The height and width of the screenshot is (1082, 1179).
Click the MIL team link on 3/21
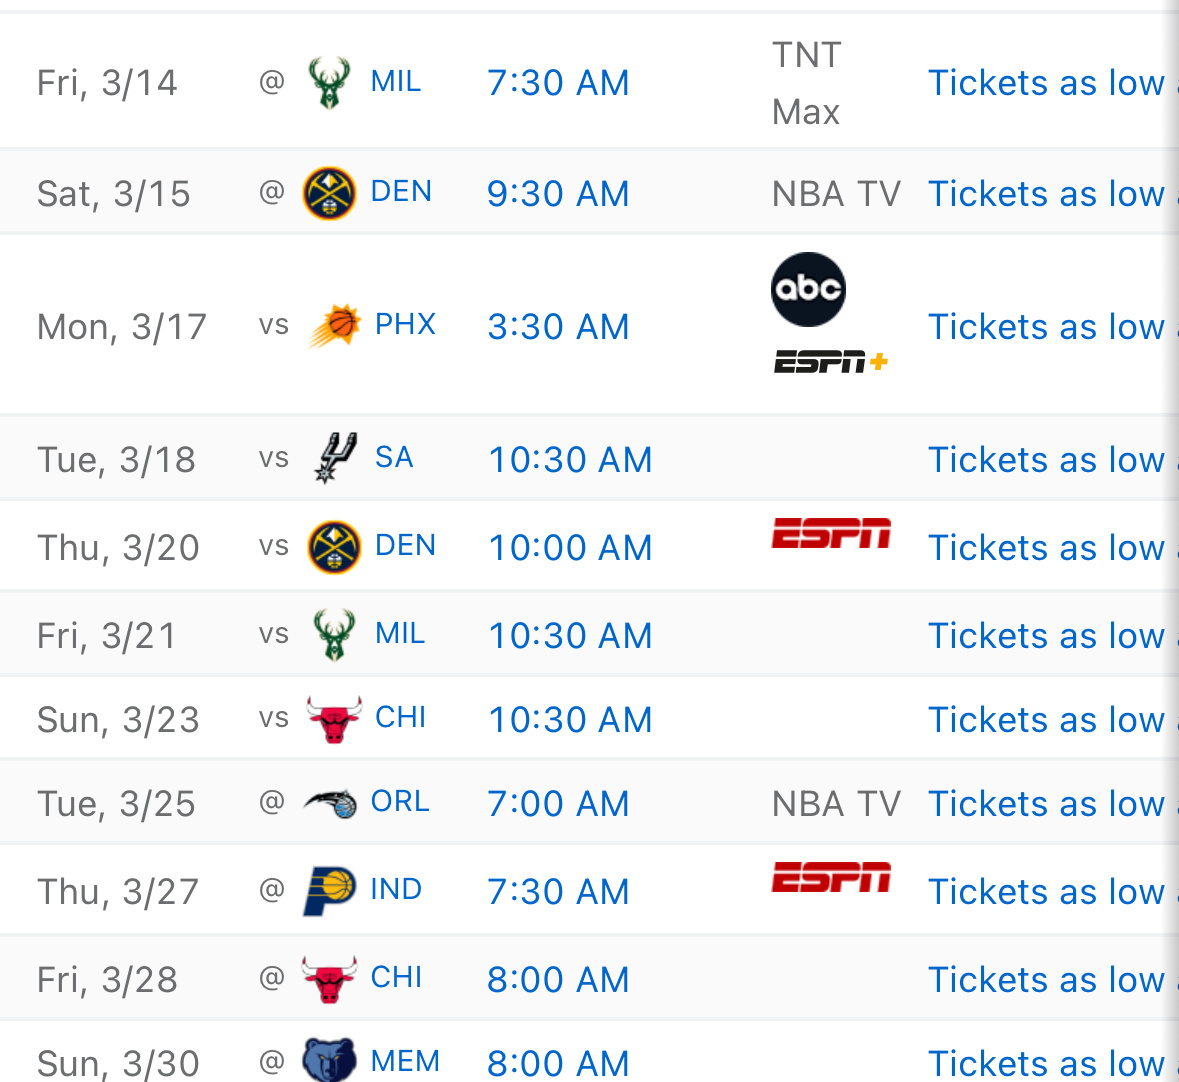tap(400, 633)
